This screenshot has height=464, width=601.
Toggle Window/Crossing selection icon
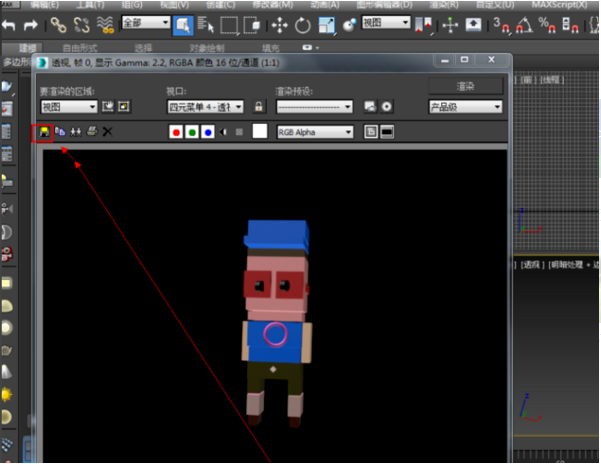pos(251,25)
